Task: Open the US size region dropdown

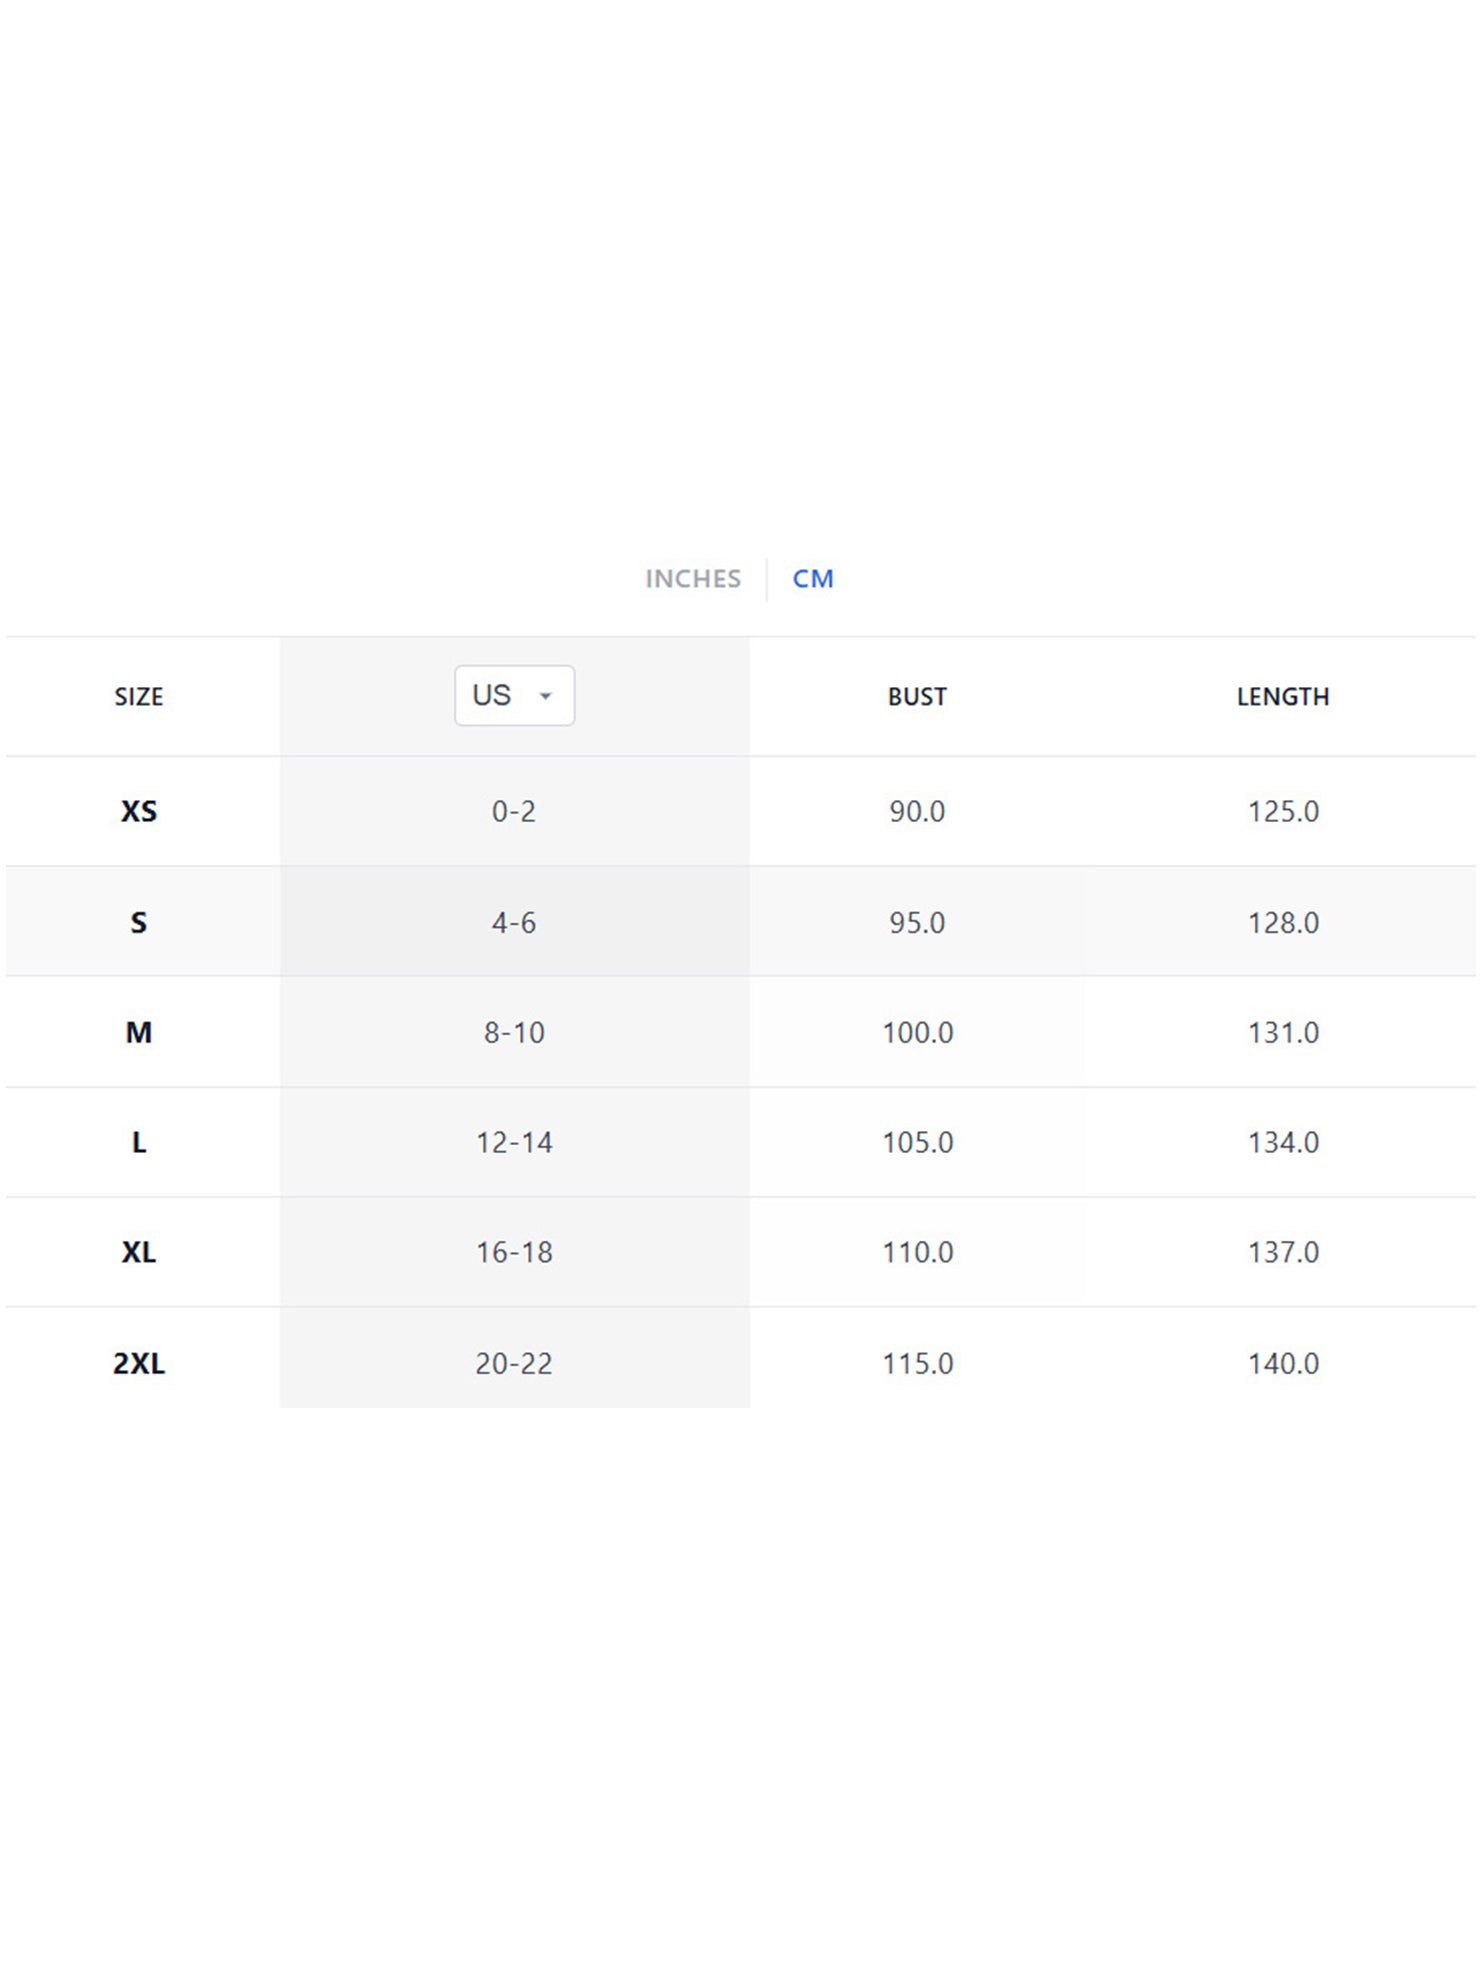Action: pyautogui.click(x=514, y=695)
